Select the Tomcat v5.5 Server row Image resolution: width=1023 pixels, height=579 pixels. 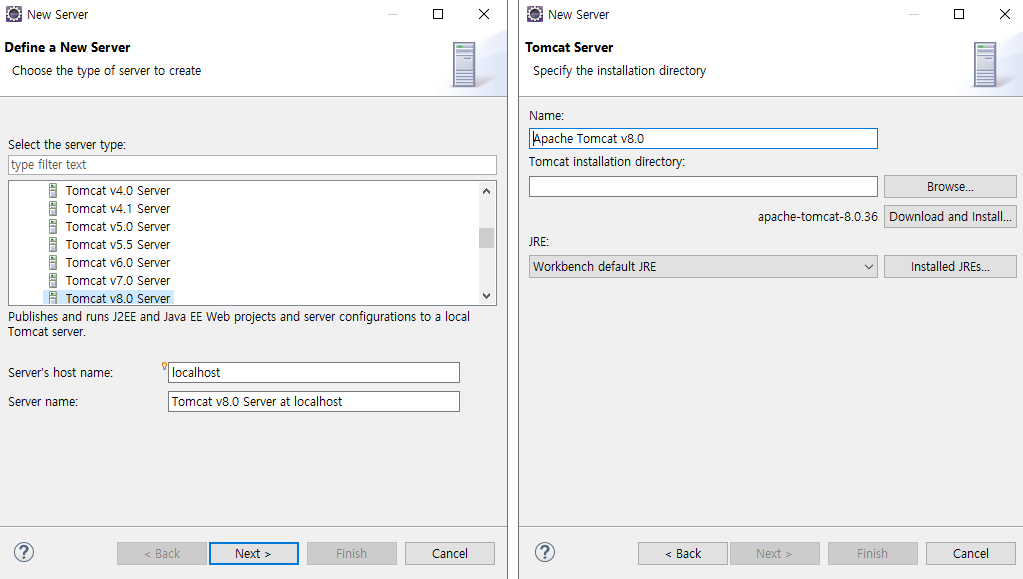[x=117, y=245]
